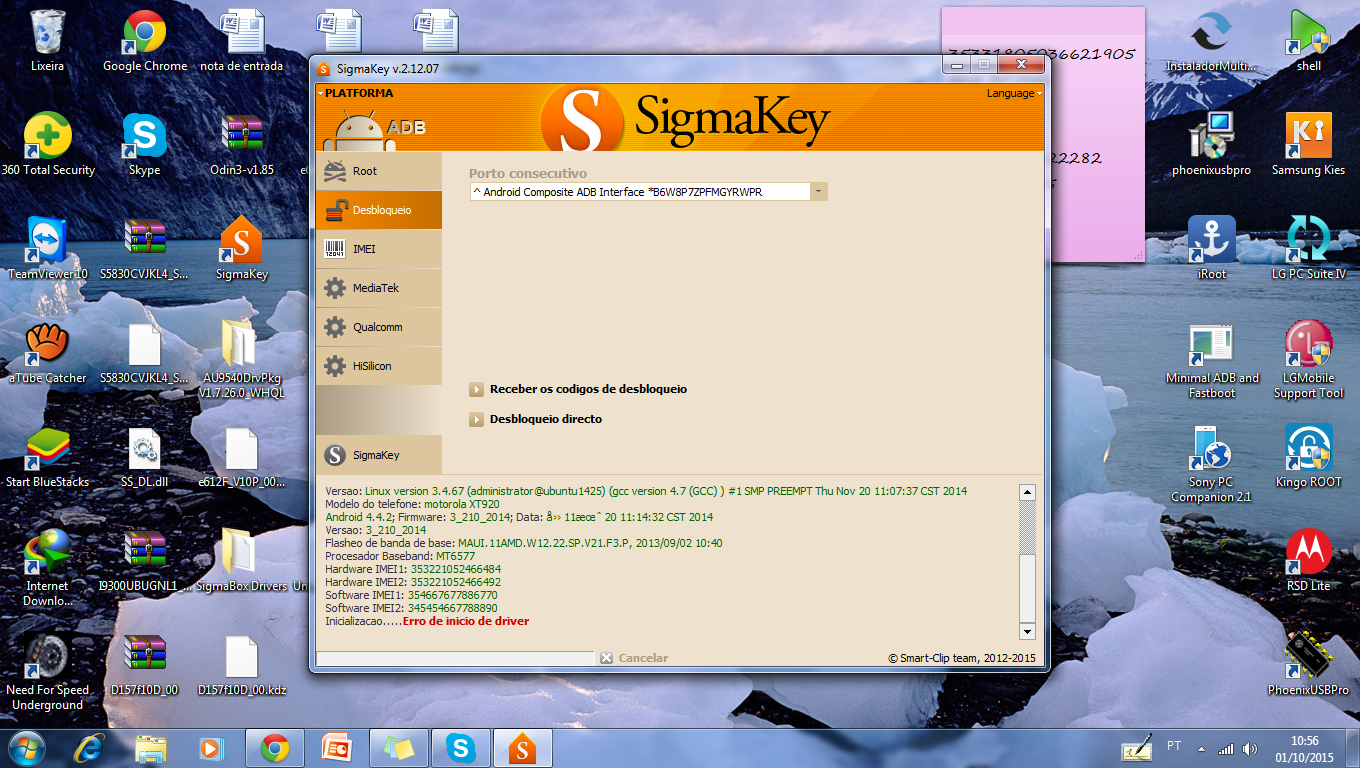Click Desbloqueio directo option
Image resolution: width=1360 pixels, height=768 pixels.
[545, 419]
